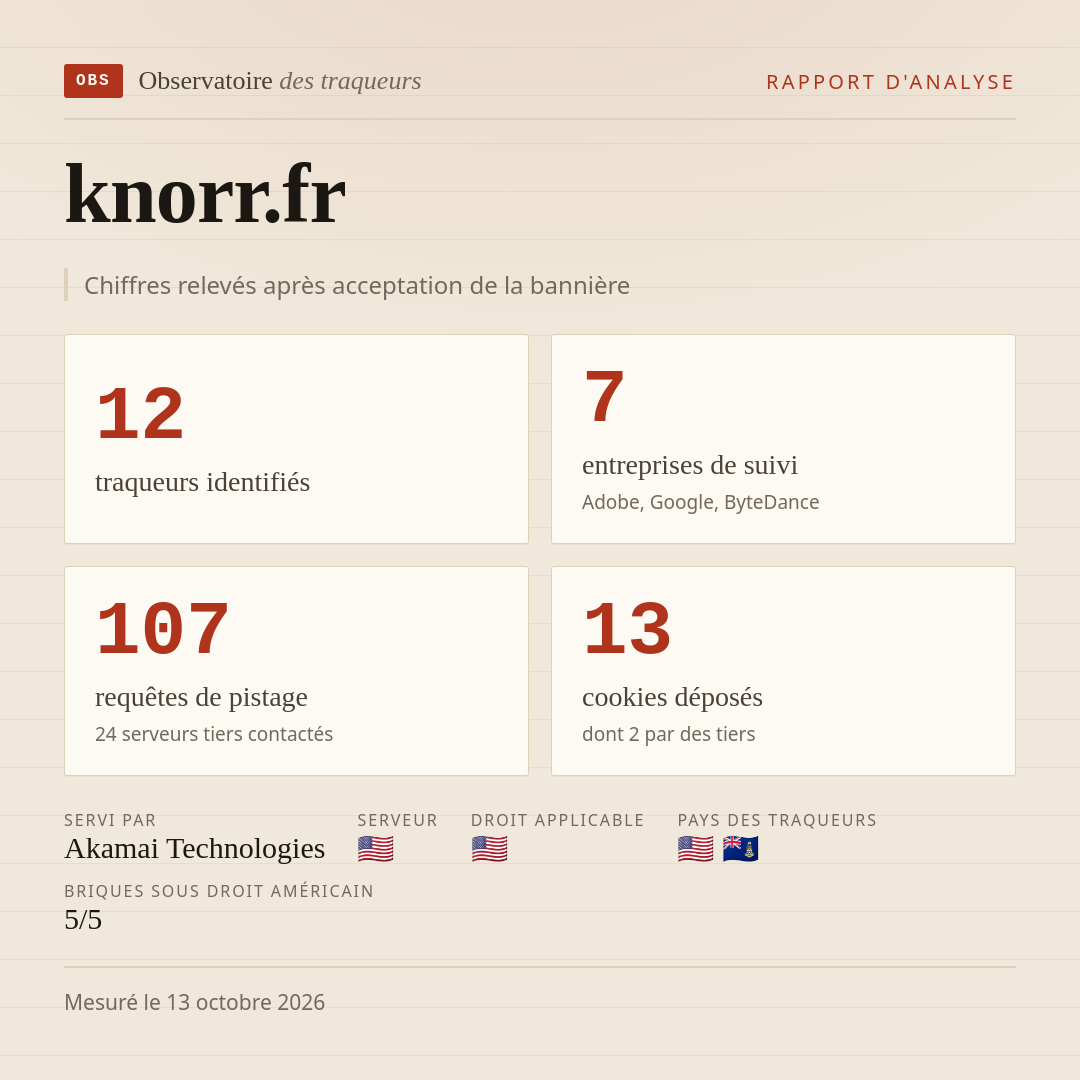Click the Adobe, Google, ByteDance list
Screen dimensions: 1080x1080
[x=700, y=502]
